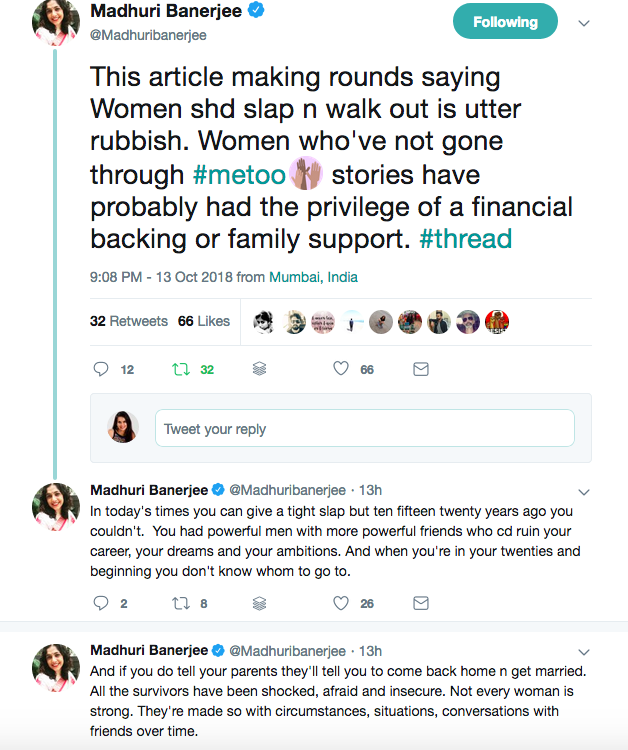Reply to the main #metoo tweet

100,369
